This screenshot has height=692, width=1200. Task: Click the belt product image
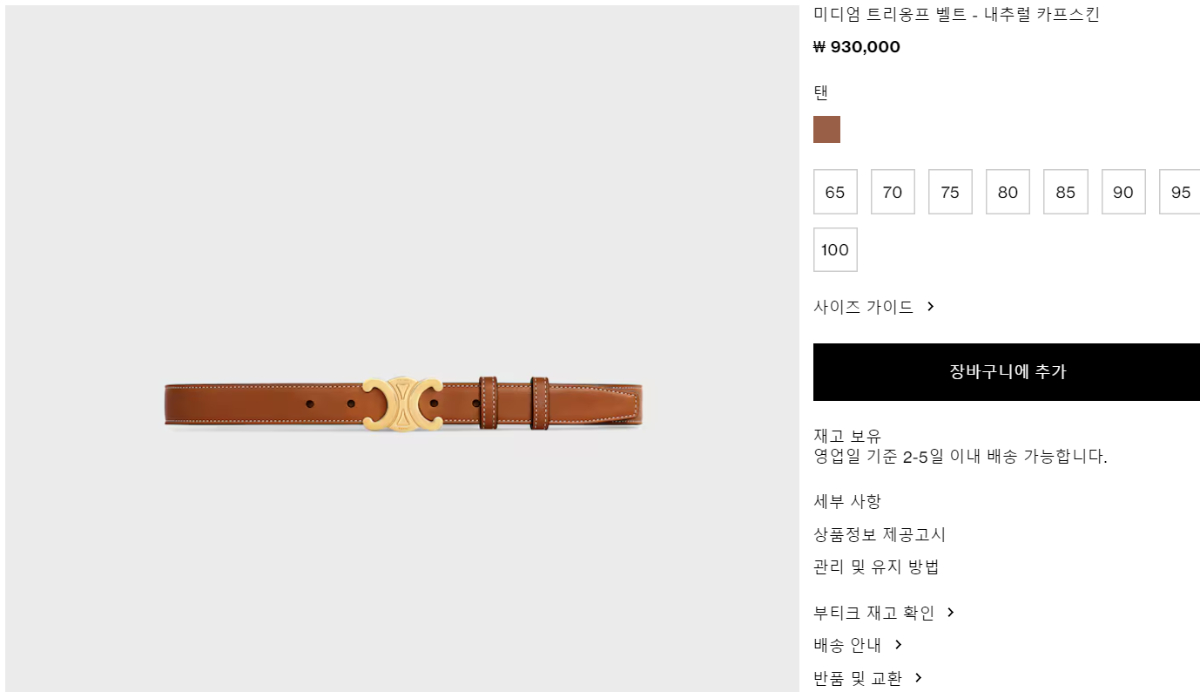[x=403, y=404]
